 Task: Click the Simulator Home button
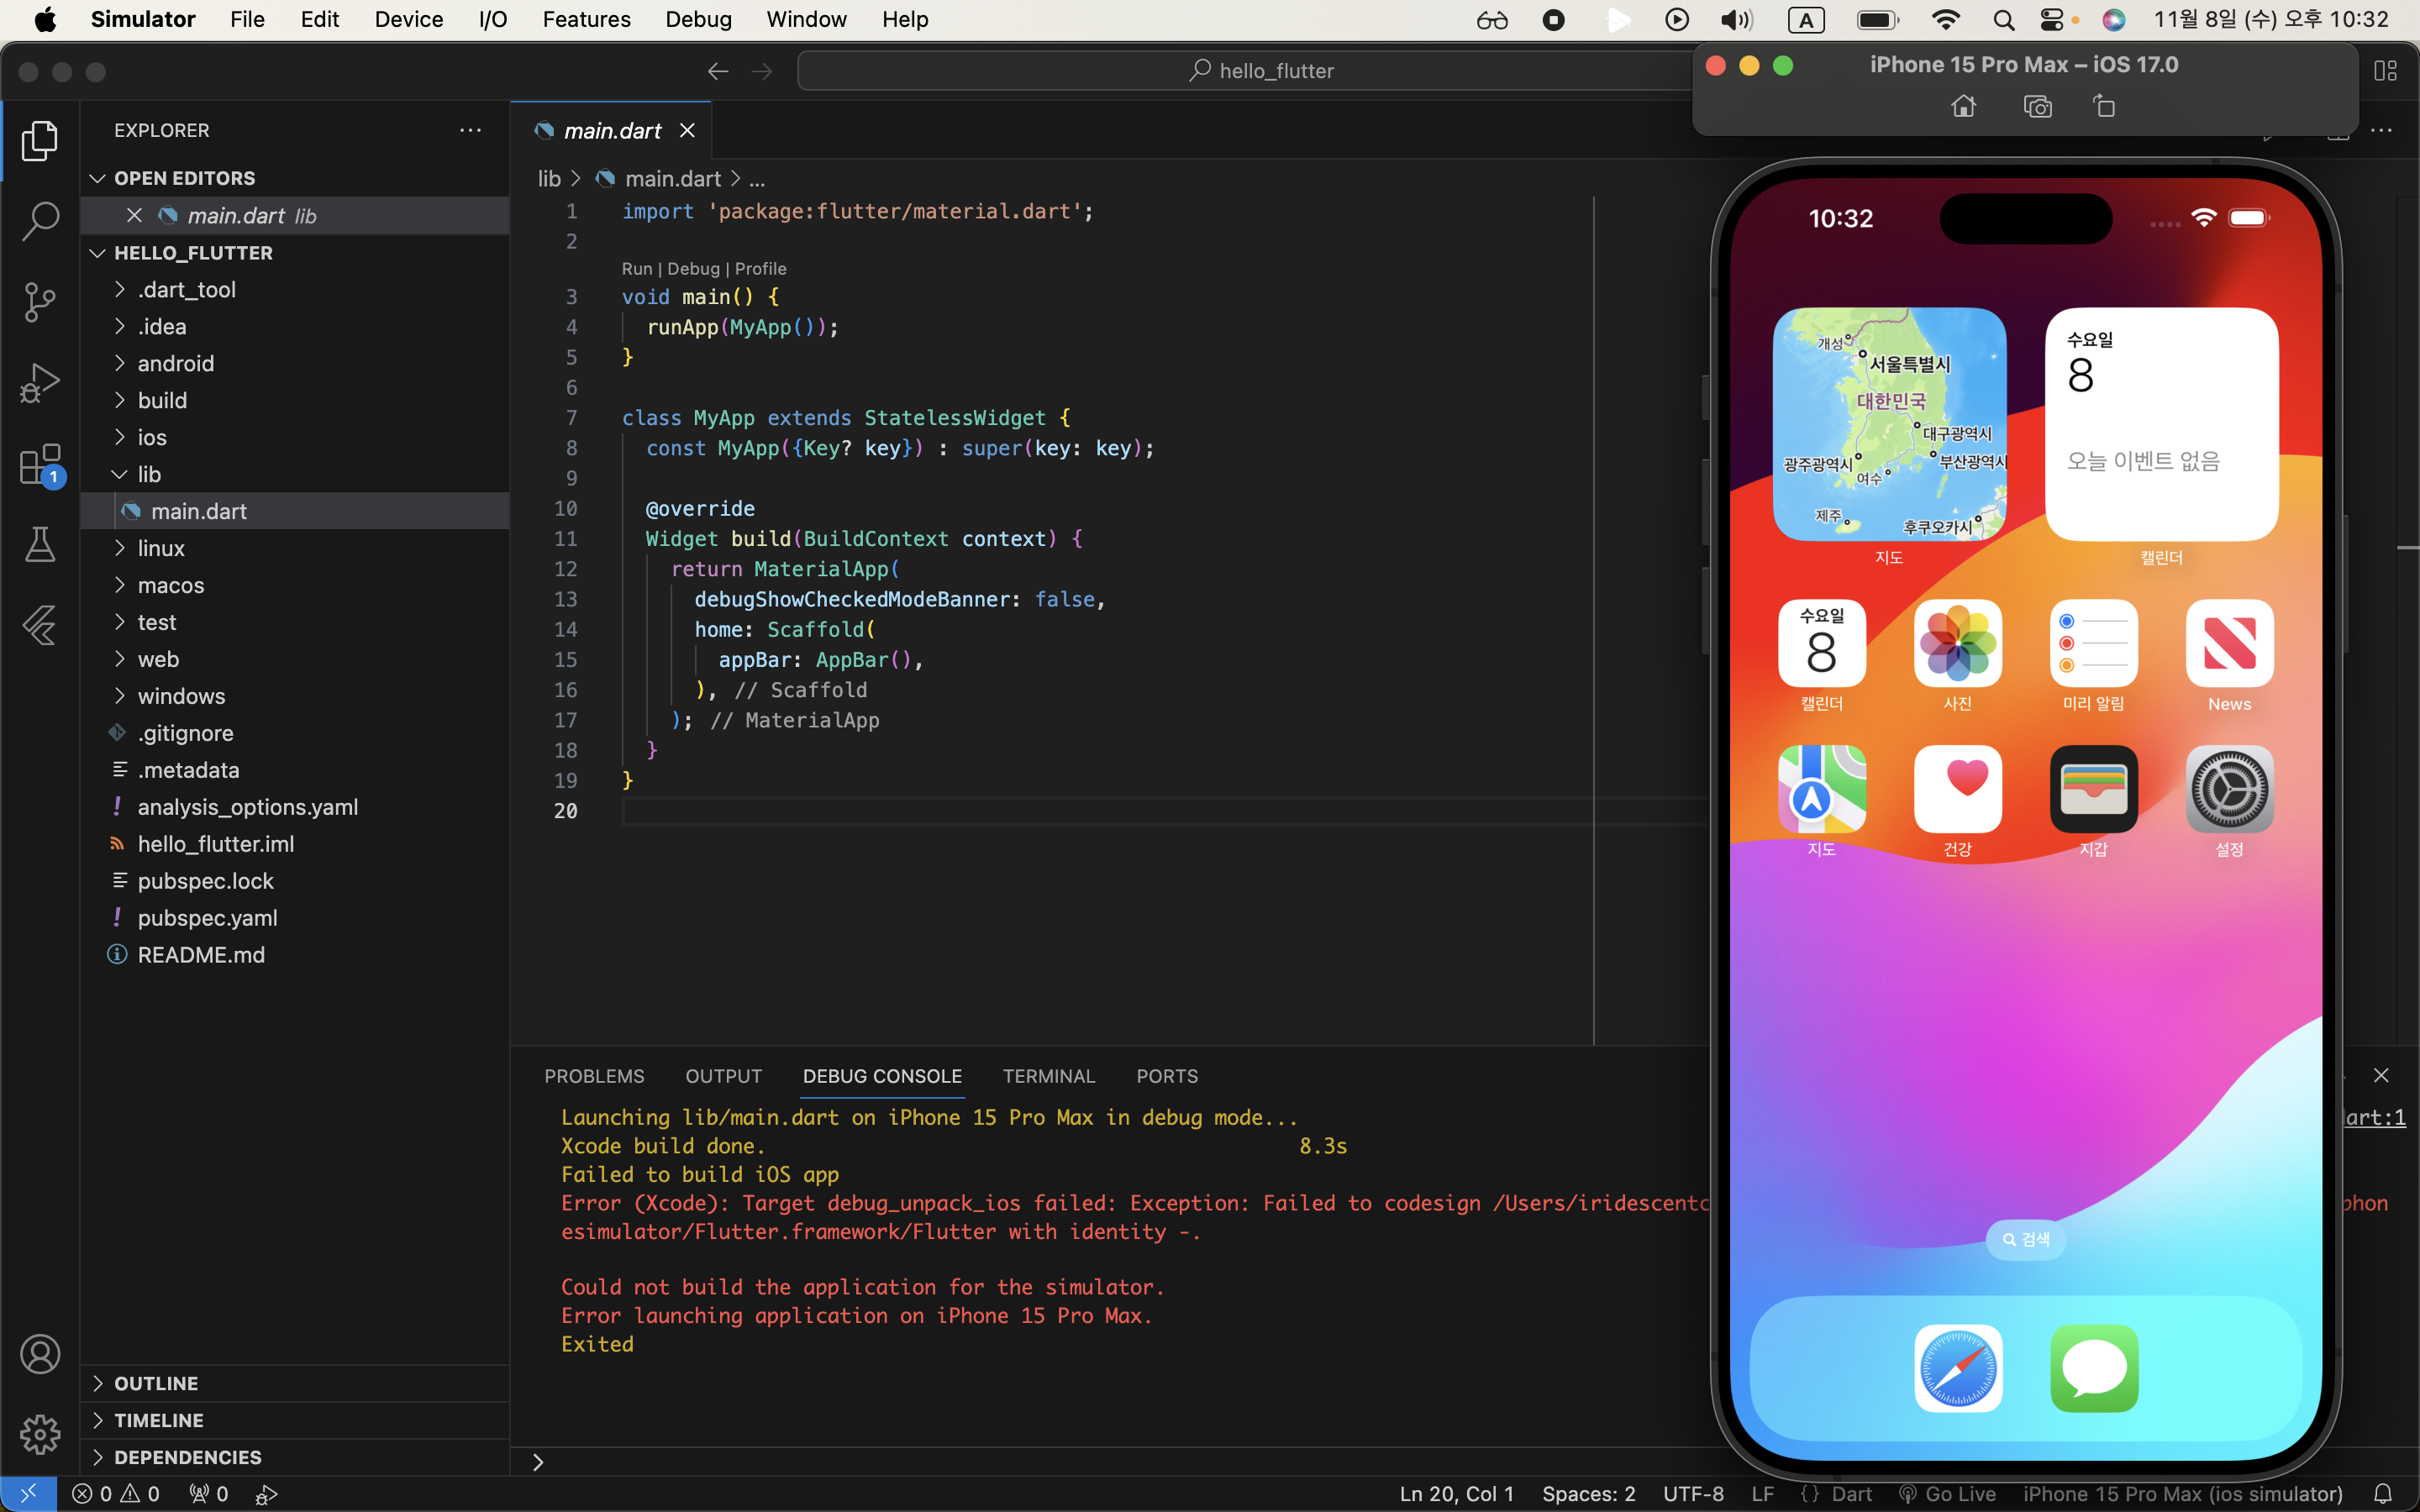[x=1963, y=106]
